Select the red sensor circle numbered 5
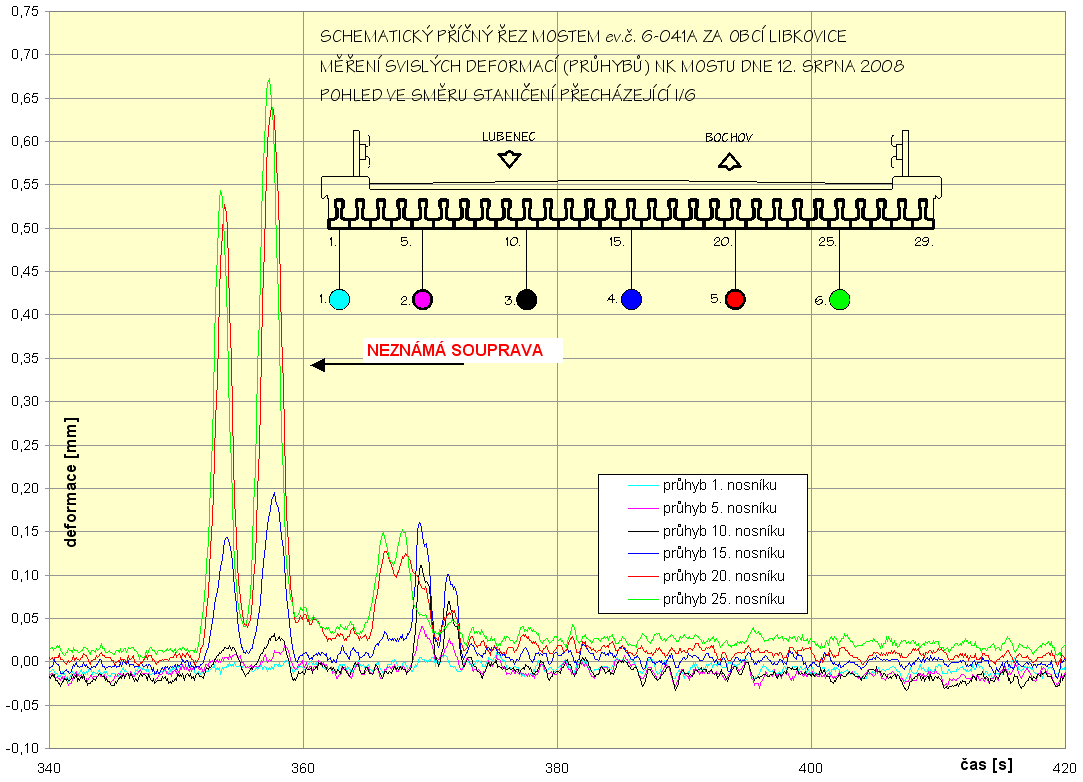Screen dimensions: 1083x782 coord(736,299)
